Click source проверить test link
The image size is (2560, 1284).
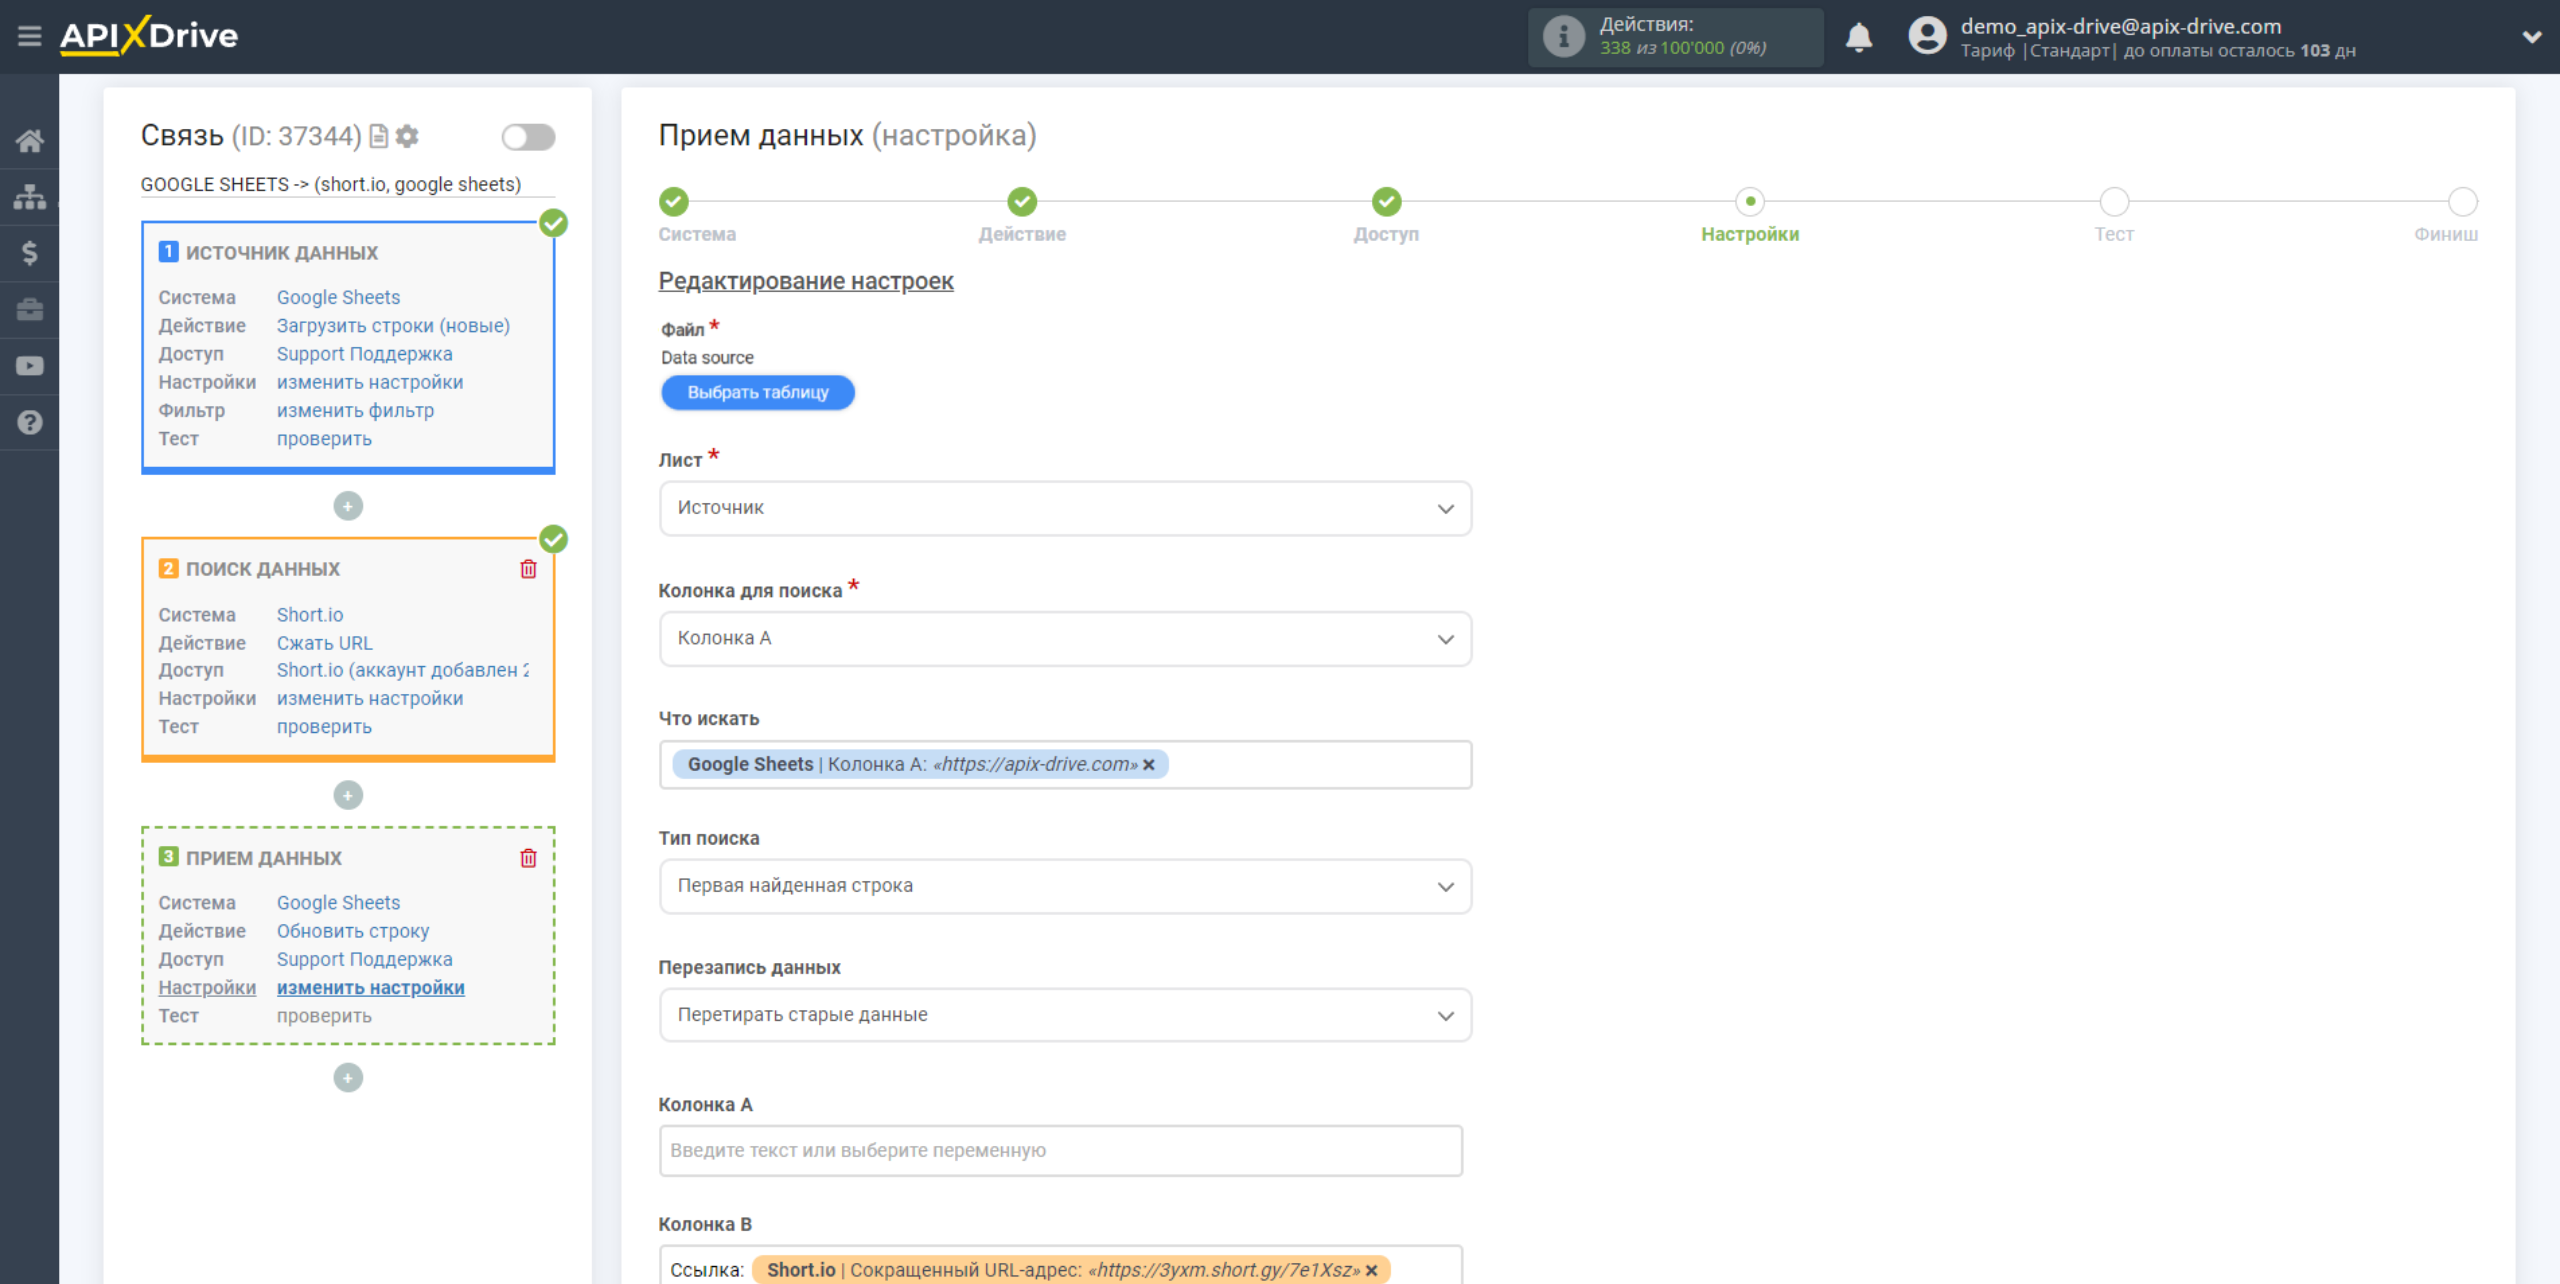tap(324, 439)
